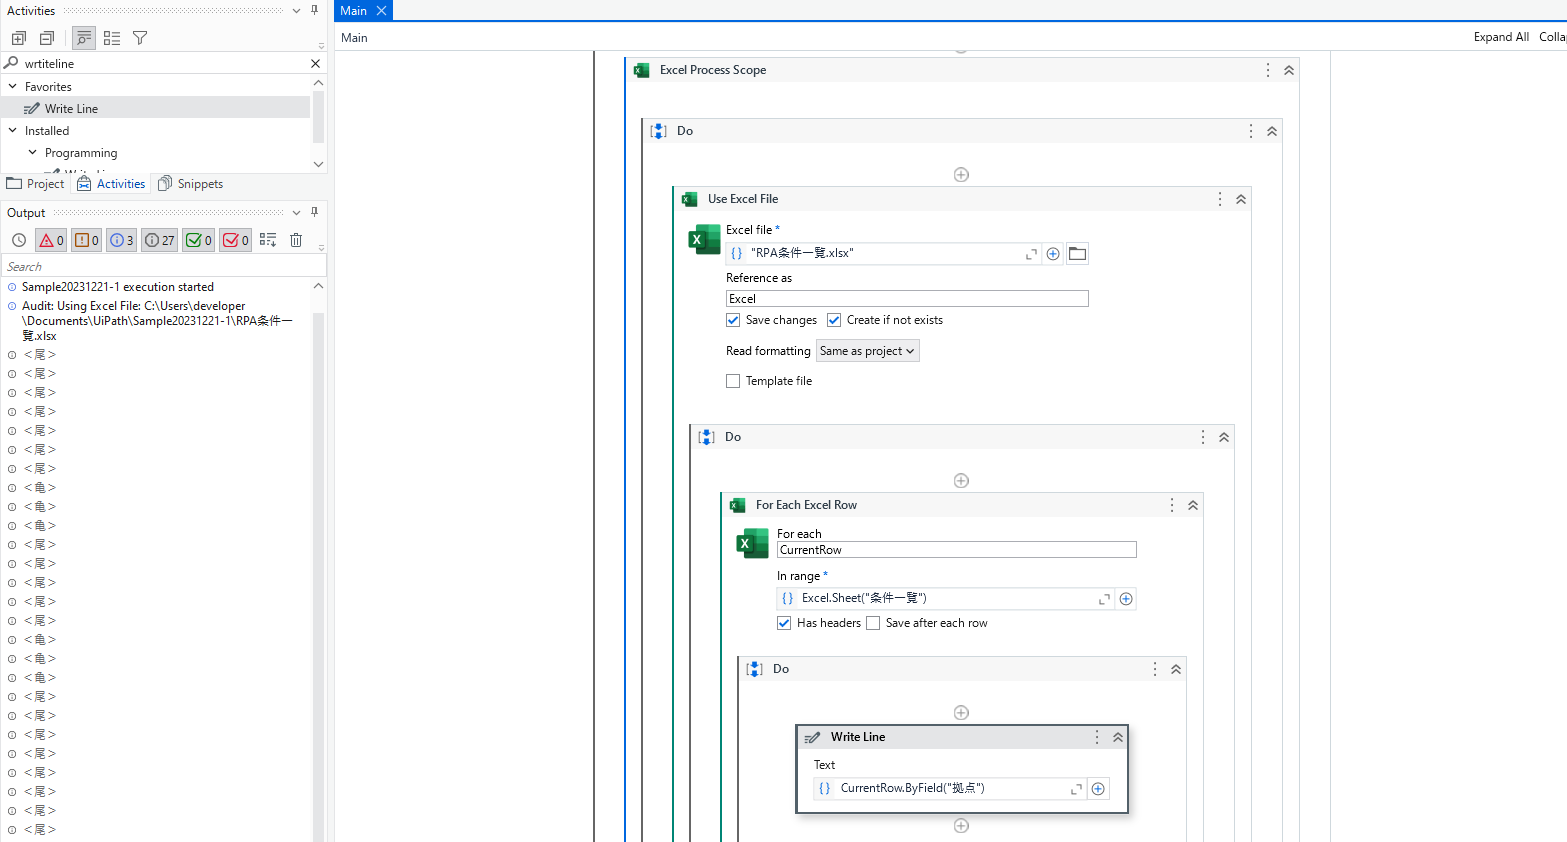Viewport: 1567px width, 842px height.
Task: Show only trace messages counting 27 in Output
Action: [x=157, y=240]
